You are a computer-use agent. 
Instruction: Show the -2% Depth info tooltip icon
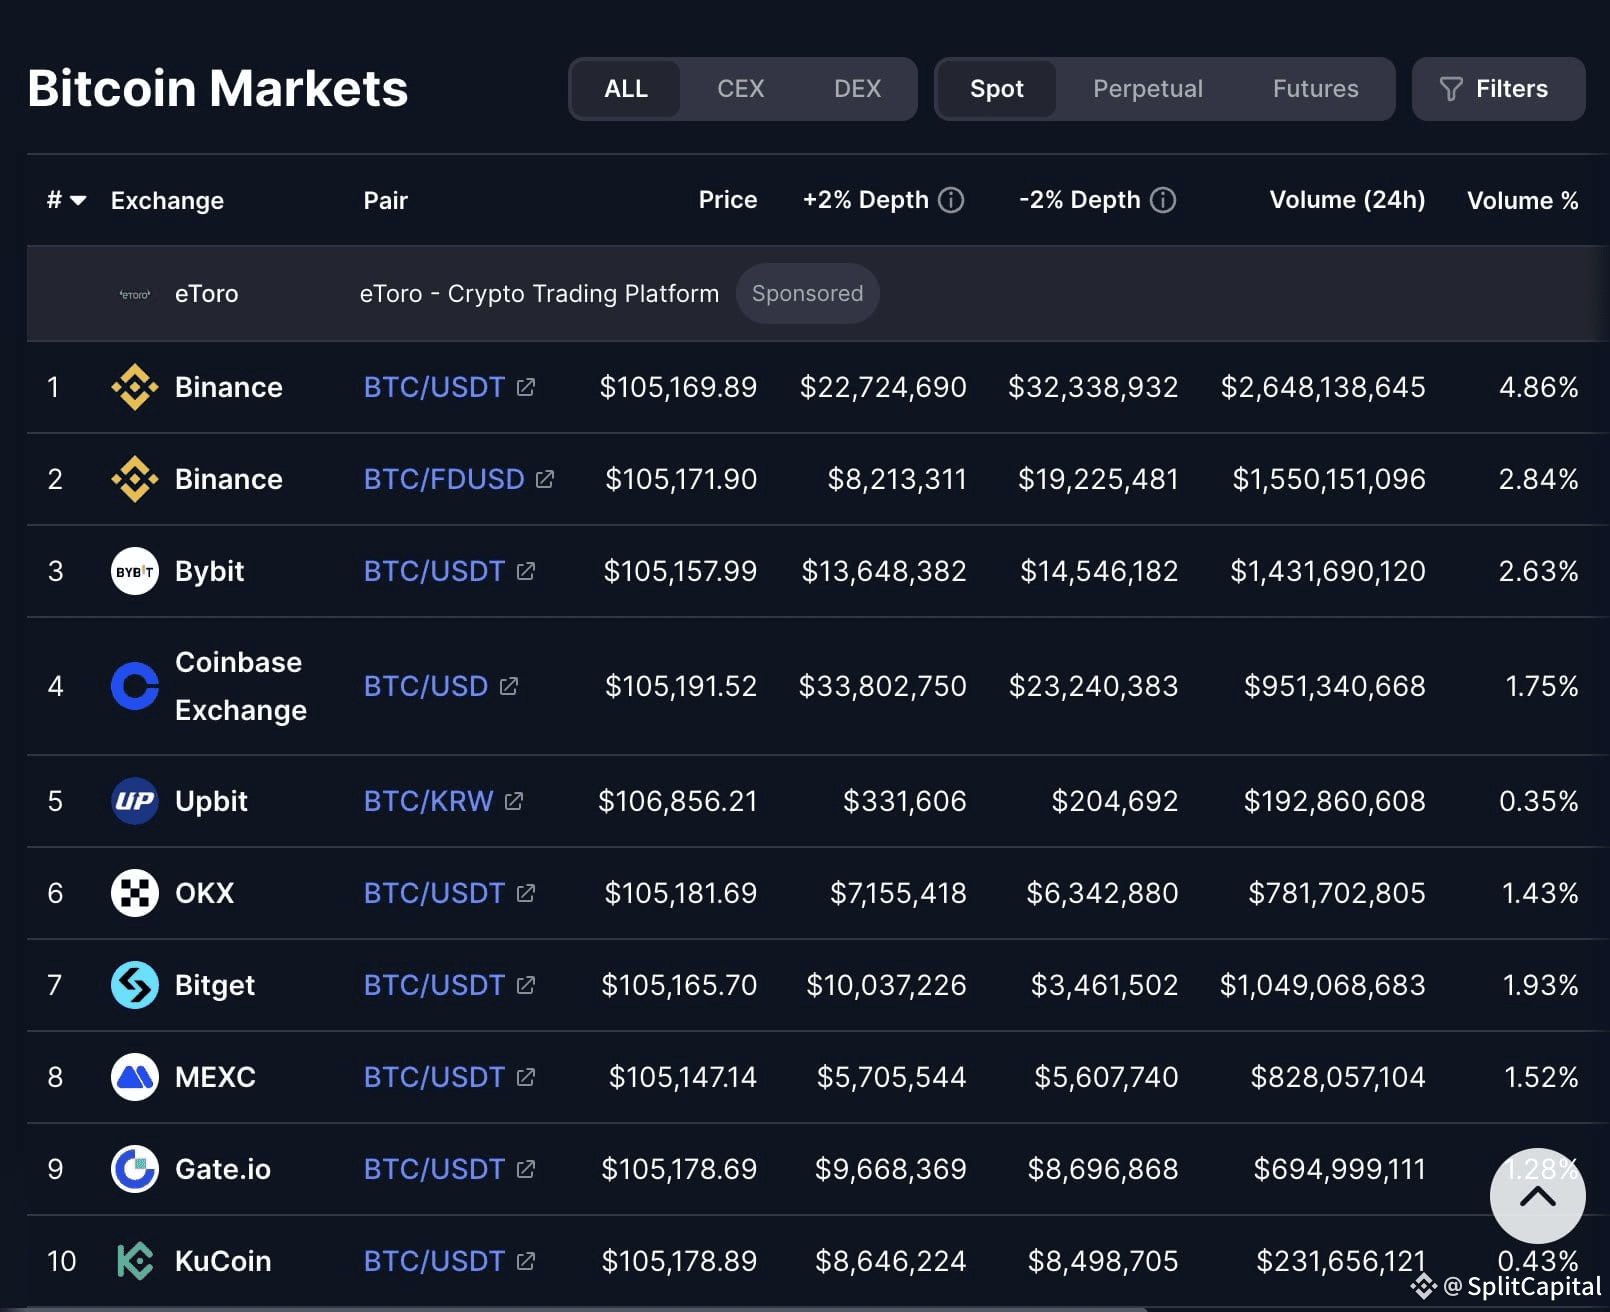click(1163, 200)
